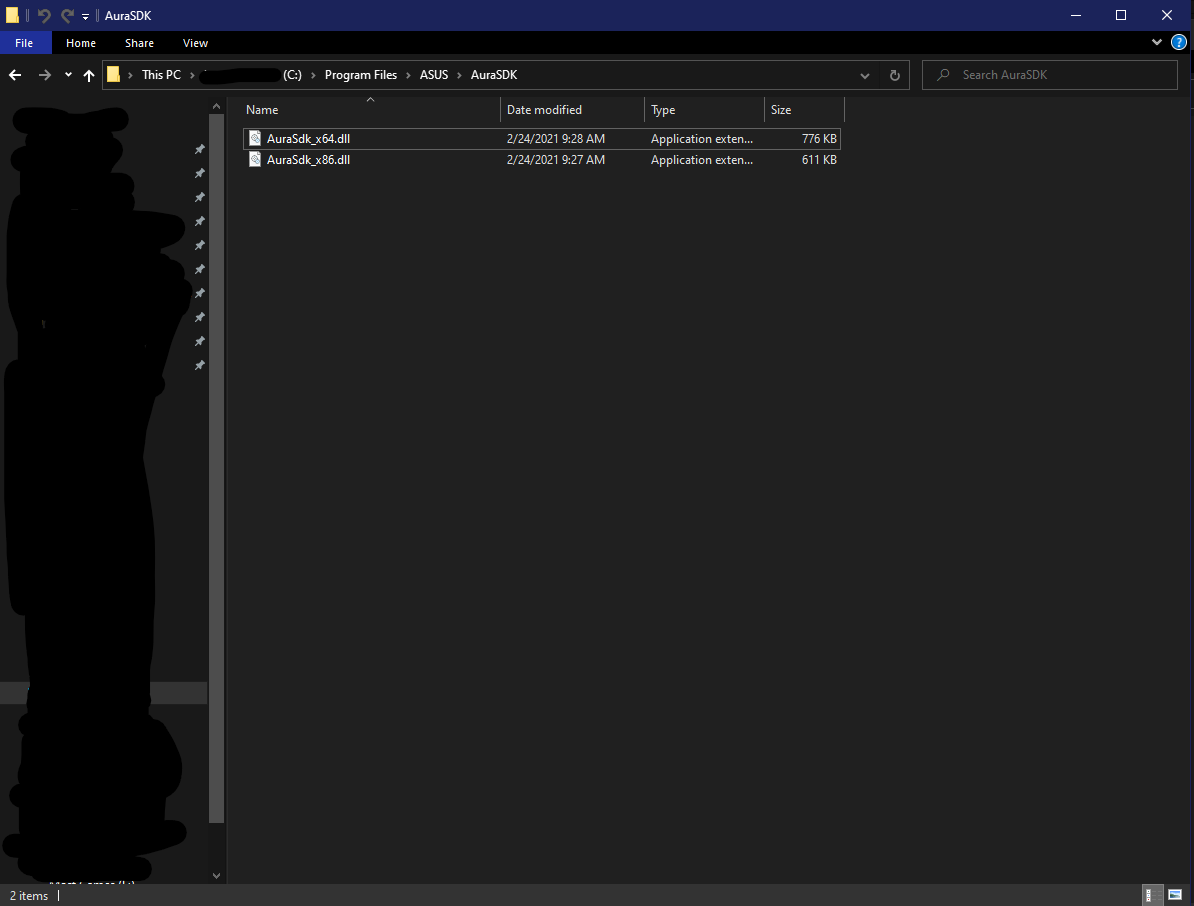Screen dimensions: 1194x906
Task: Expand the chevron after ASUS breadcrumb
Action: click(x=459, y=75)
